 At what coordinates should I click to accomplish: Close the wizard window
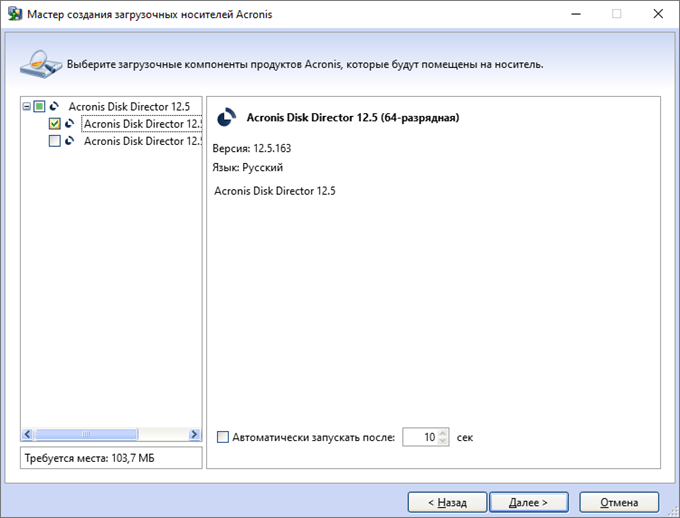[x=658, y=14]
